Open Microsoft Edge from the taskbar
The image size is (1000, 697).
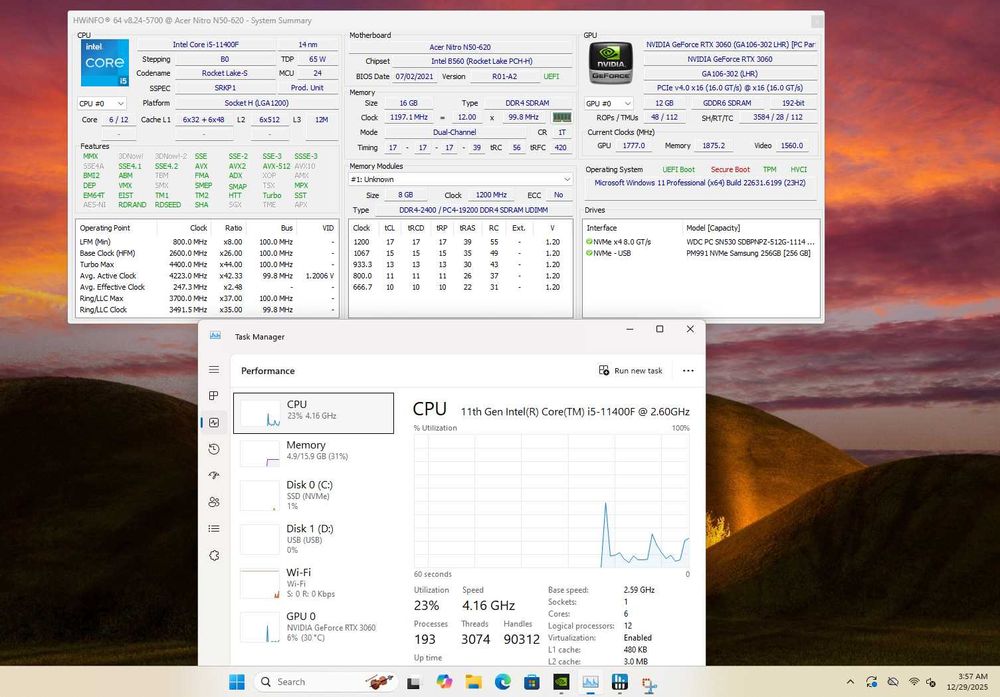point(503,682)
